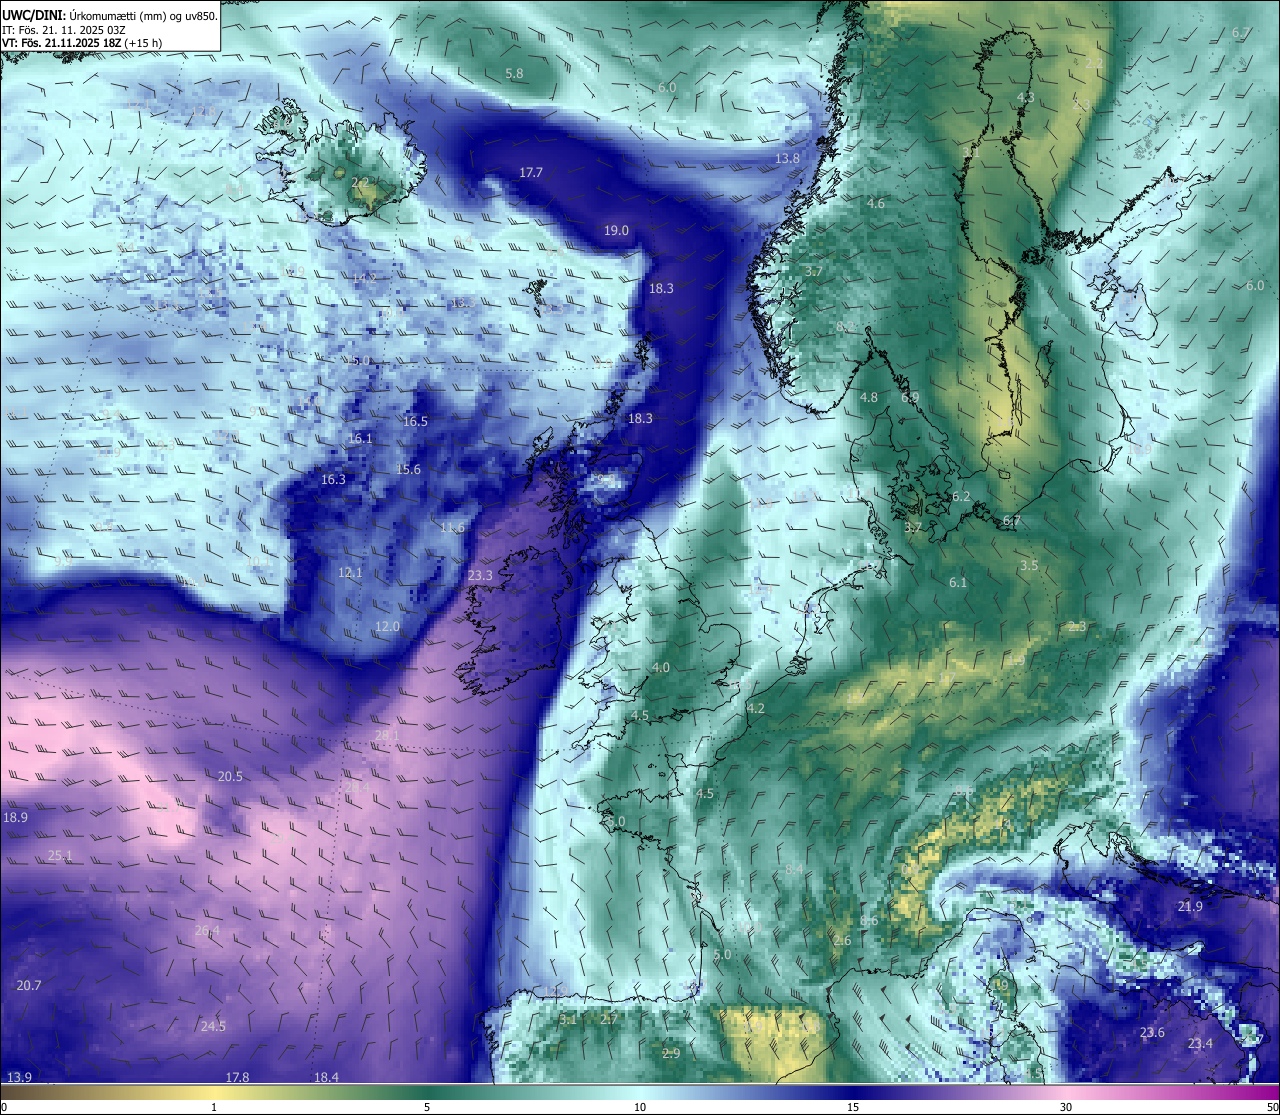1280x1115 pixels.
Task: Click the 5.0 value over southwestern France
Action: coord(723,956)
